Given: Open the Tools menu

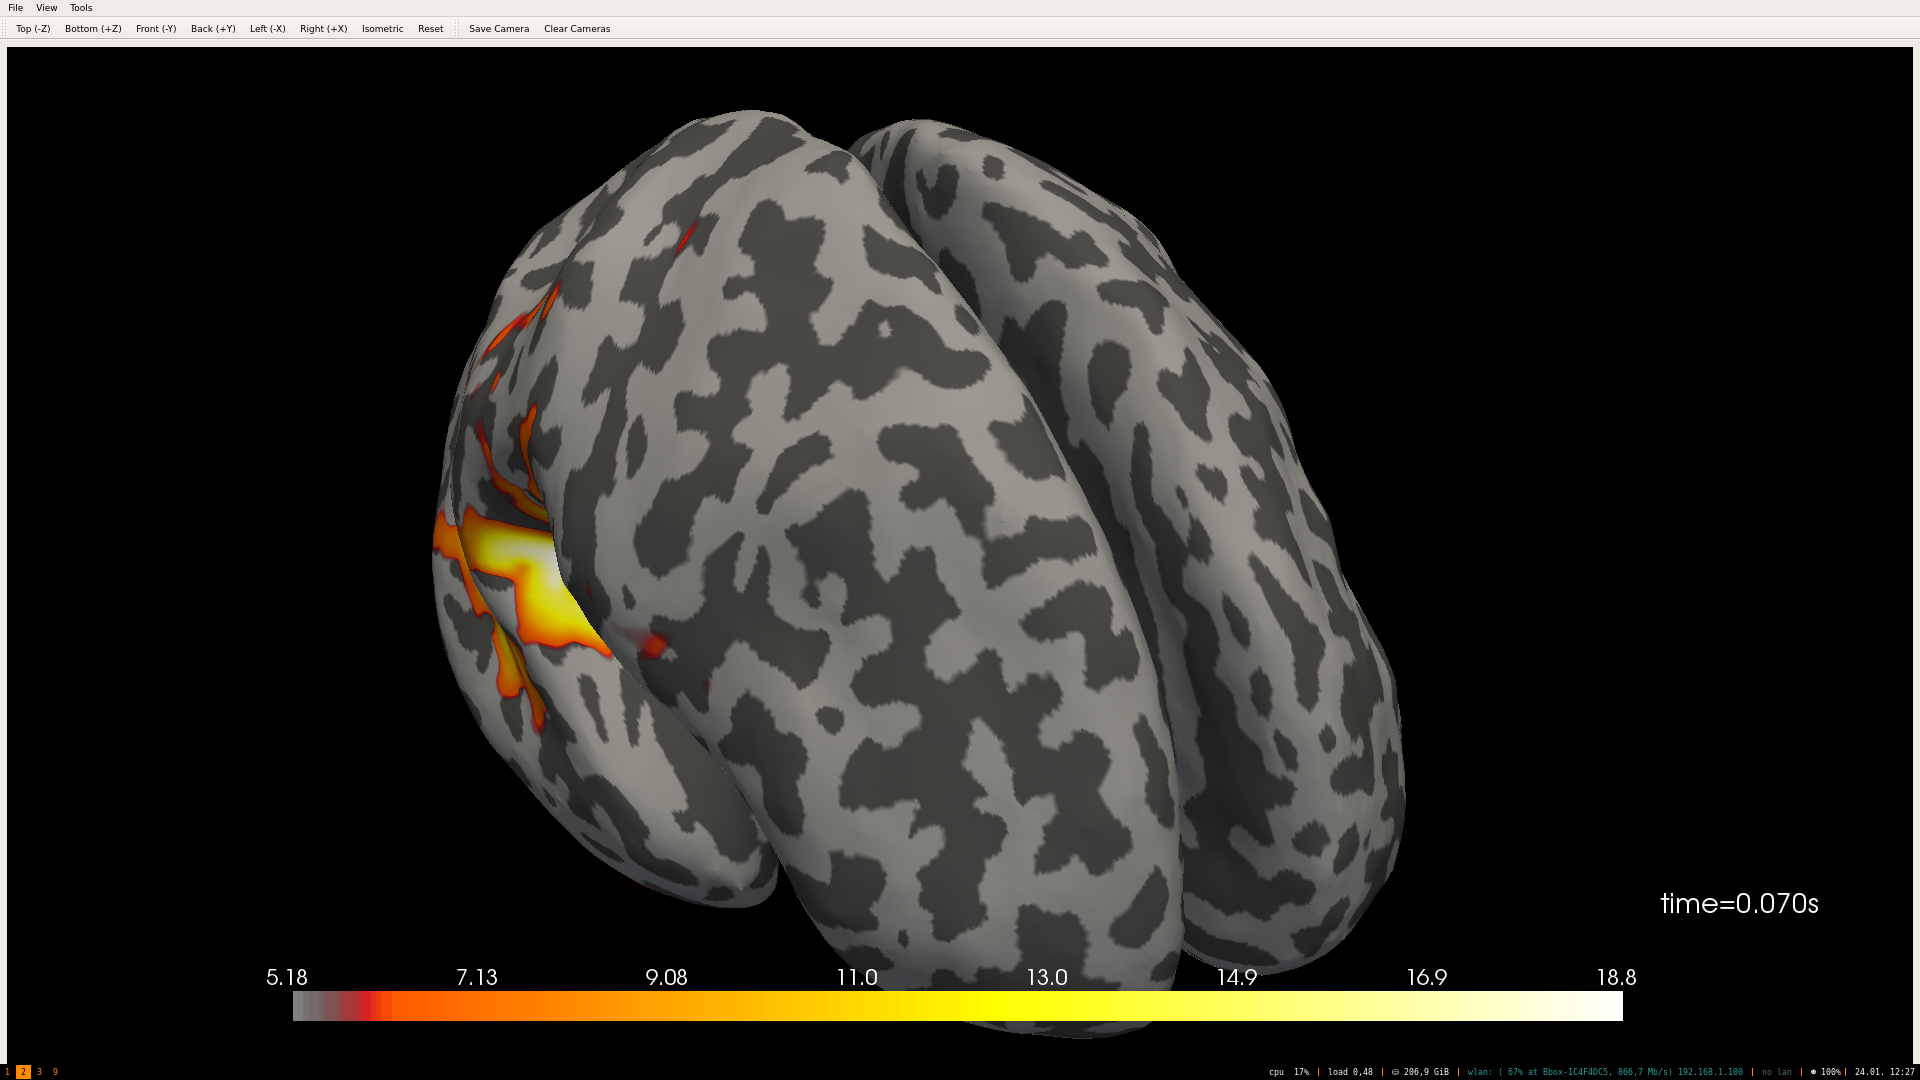Looking at the screenshot, I should [80, 7].
